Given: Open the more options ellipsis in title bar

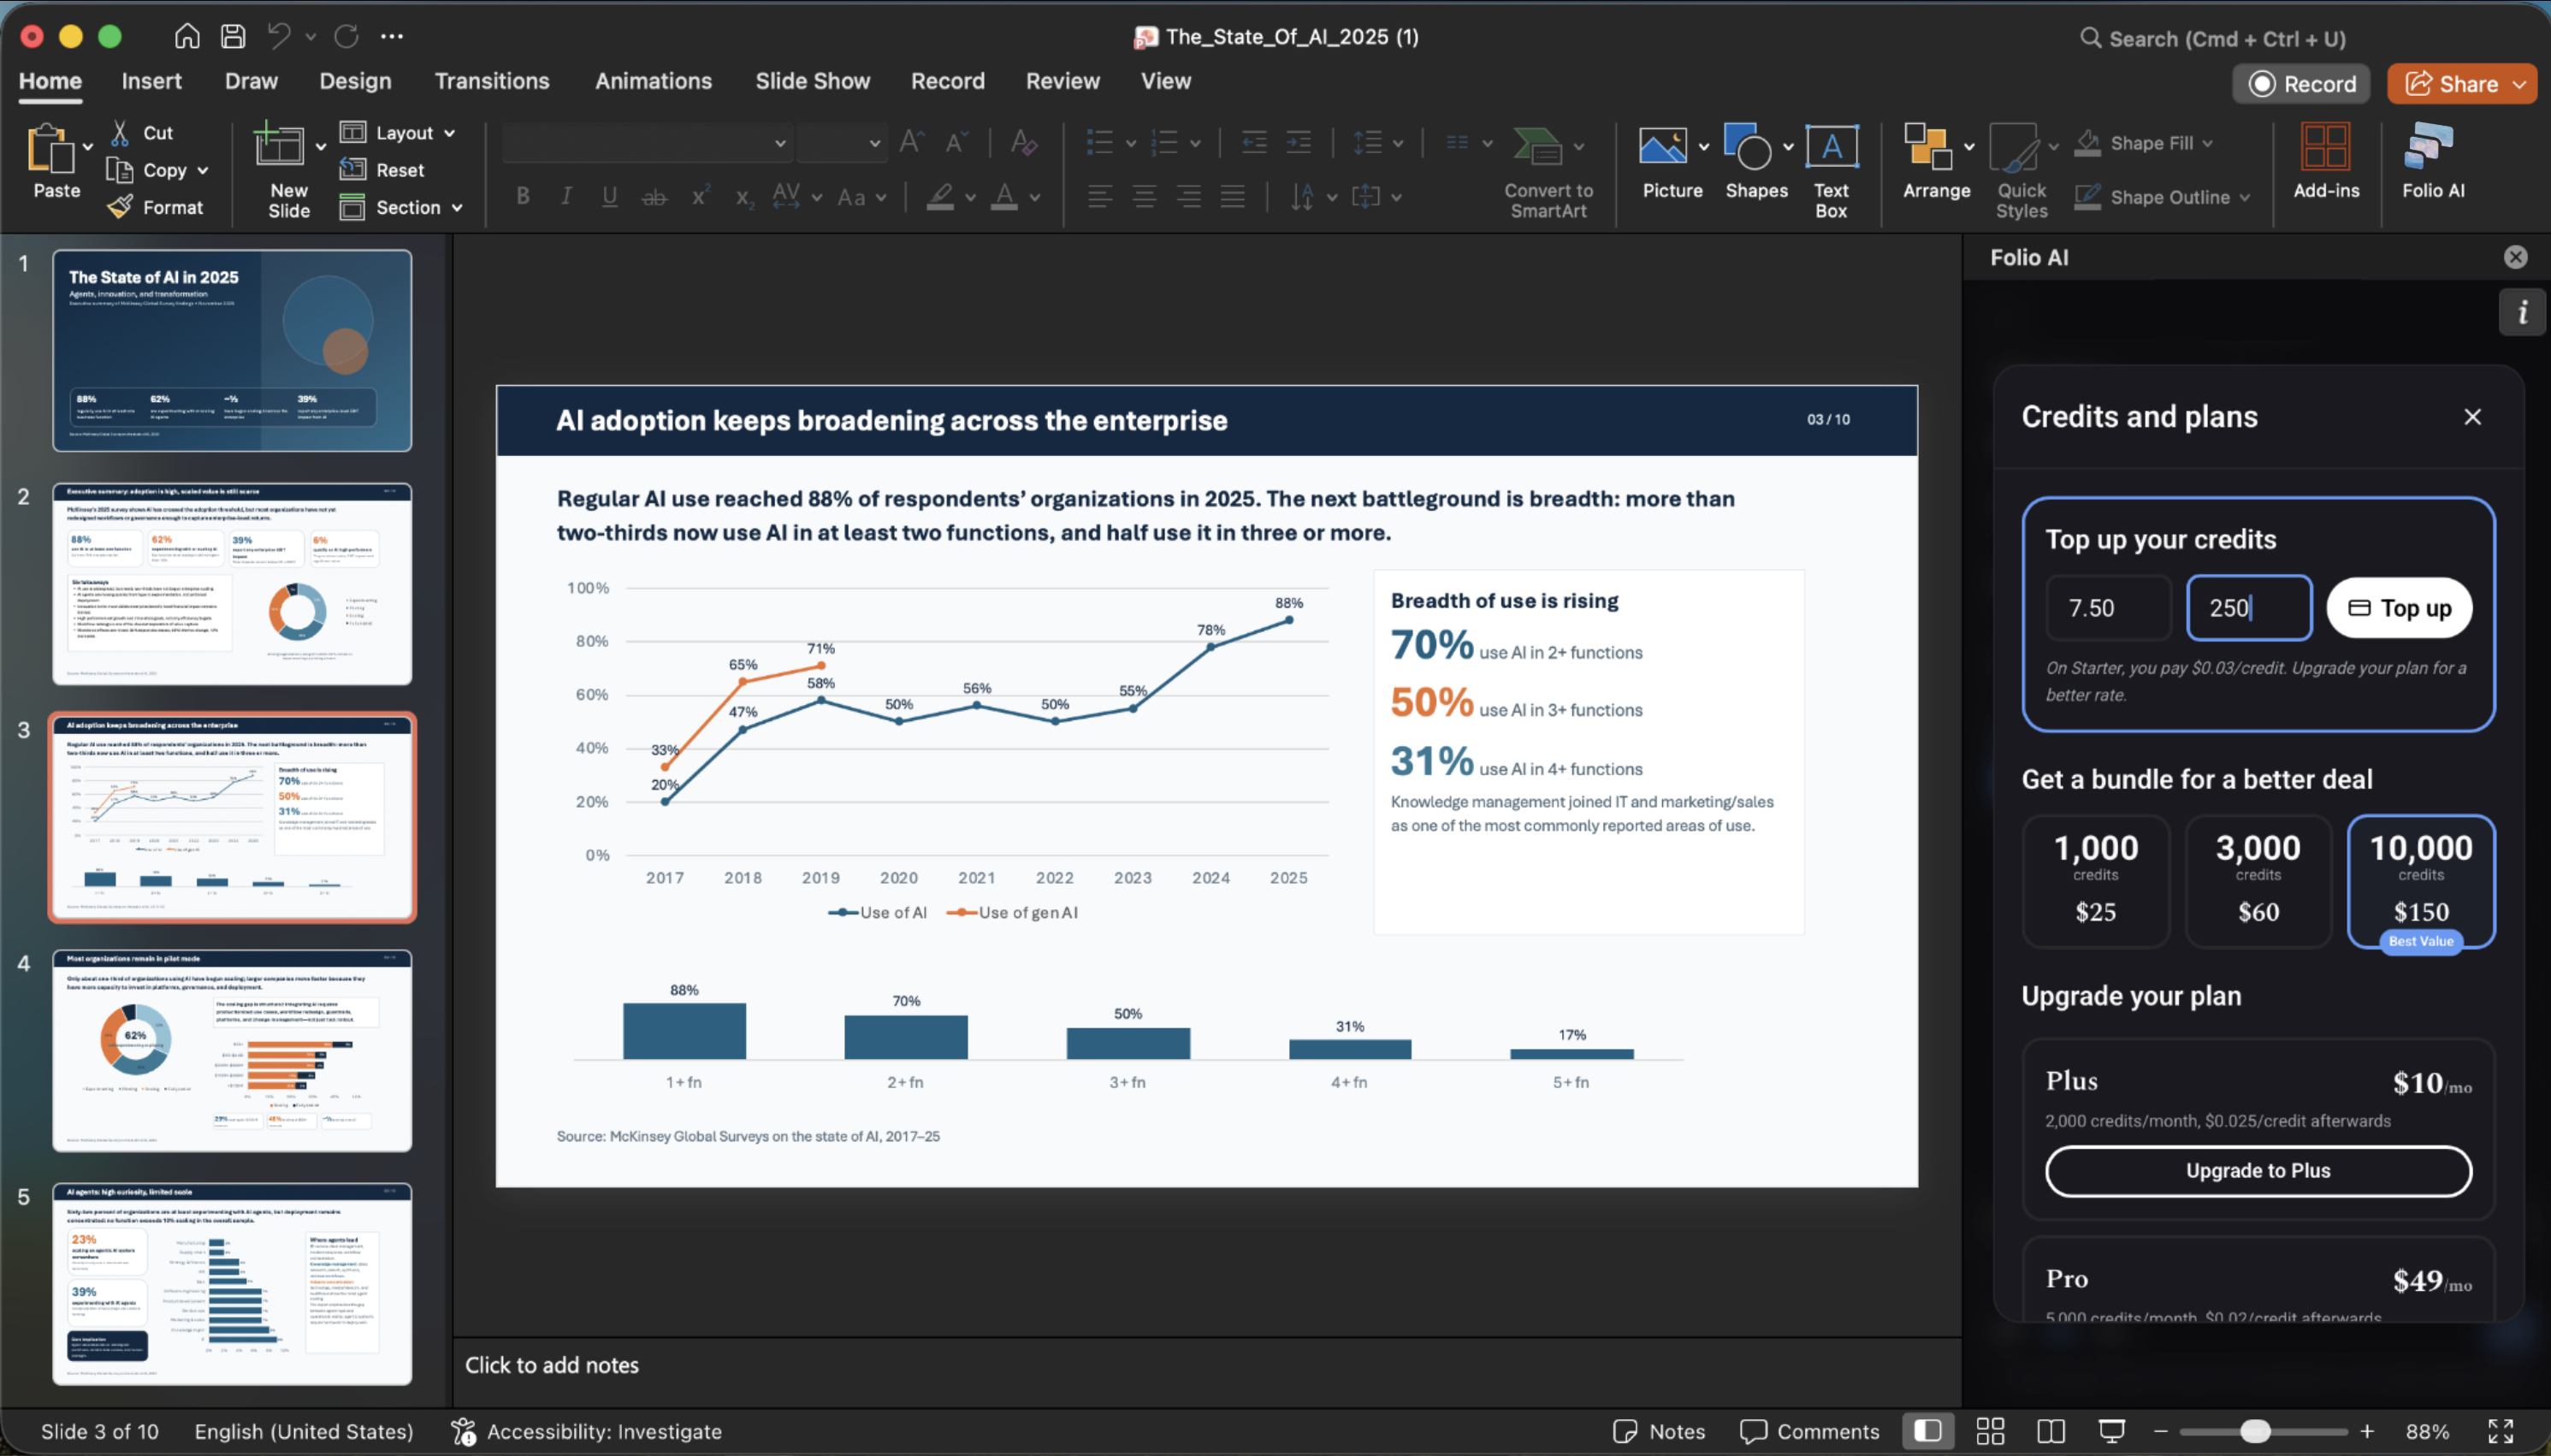Looking at the screenshot, I should (392, 37).
